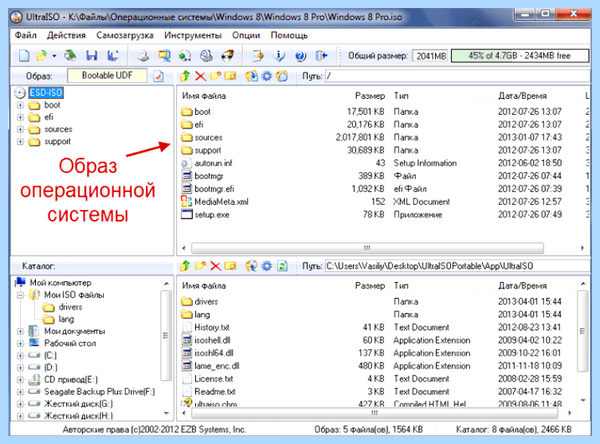
Task: Open help with the question mark icon
Action: coord(300,56)
